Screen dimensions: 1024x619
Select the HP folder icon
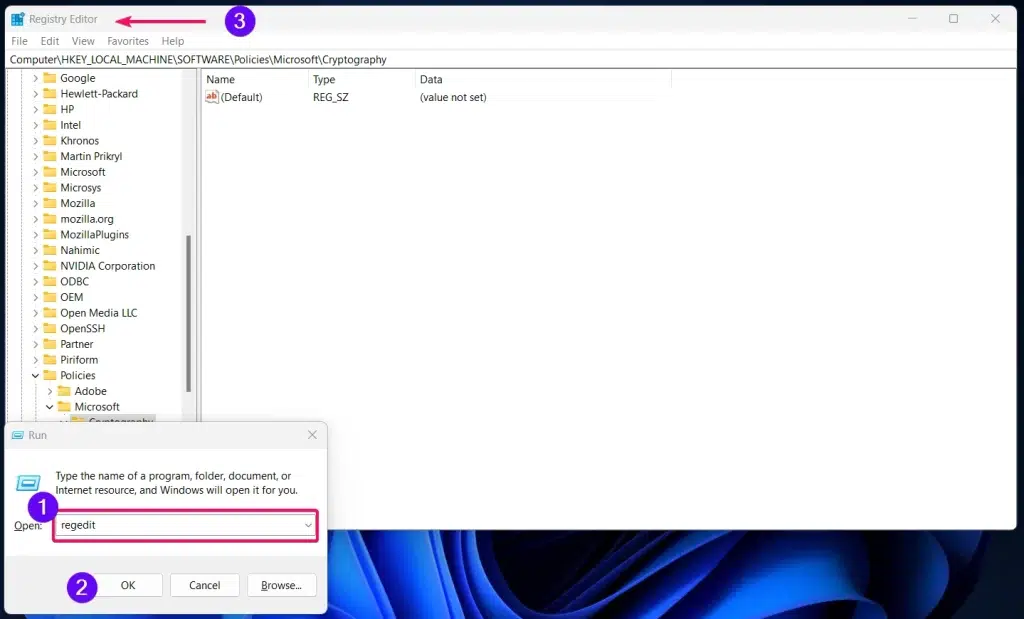[50, 109]
